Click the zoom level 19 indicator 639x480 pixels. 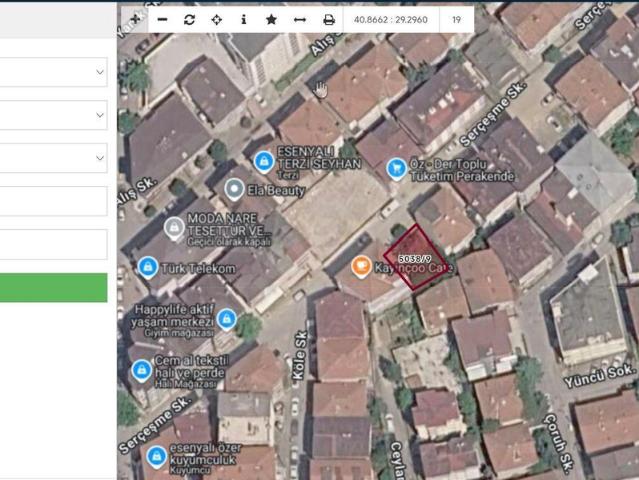click(456, 20)
